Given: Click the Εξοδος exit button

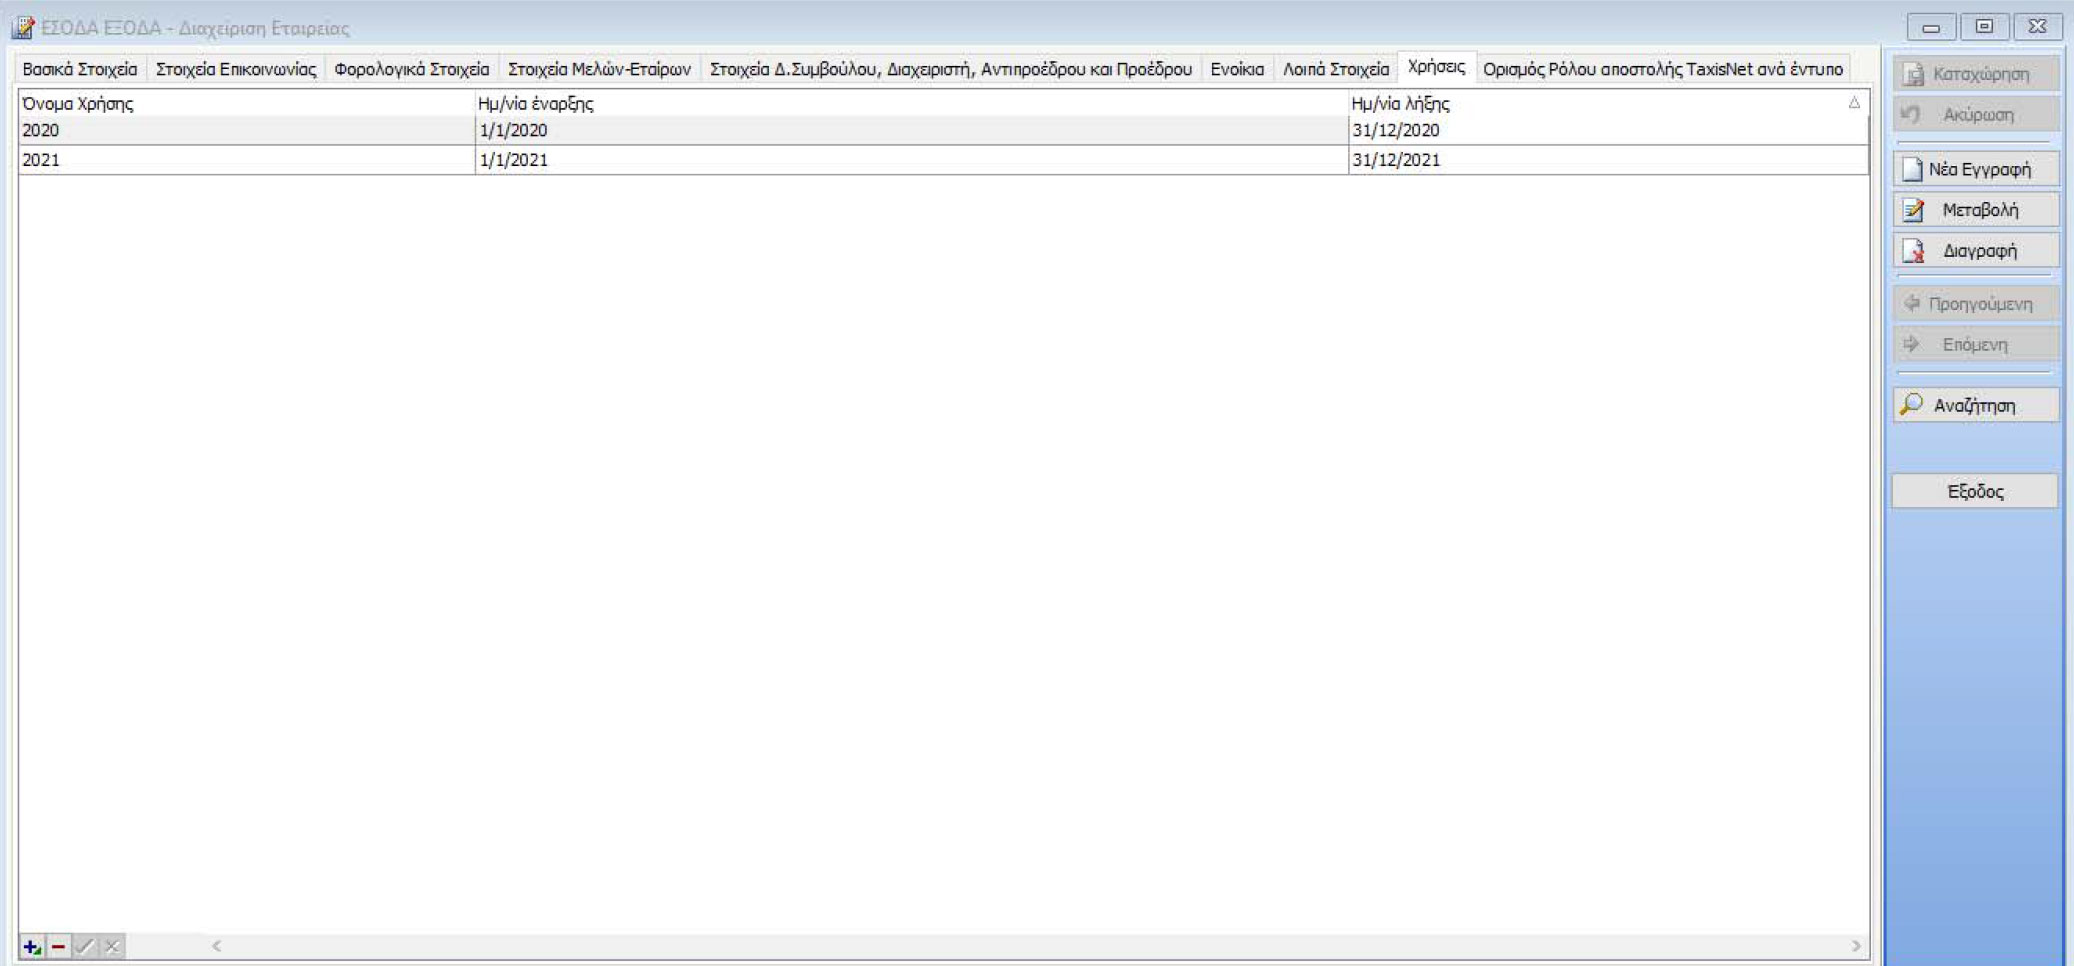Looking at the screenshot, I should [x=1975, y=491].
